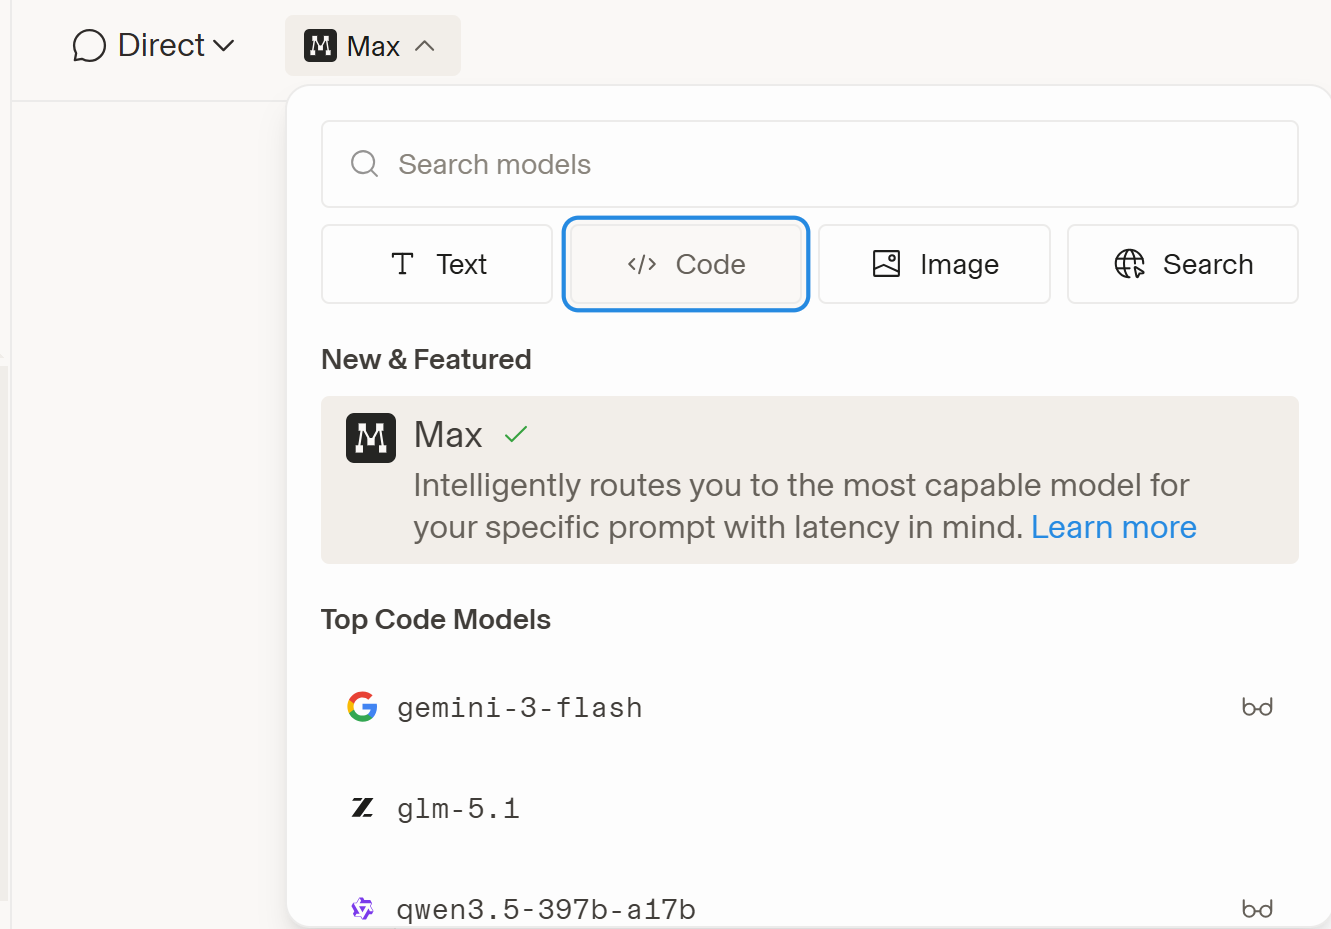Click the chat bubble icon beside Direct
Screen dimensions: 1331x929
[89, 46]
